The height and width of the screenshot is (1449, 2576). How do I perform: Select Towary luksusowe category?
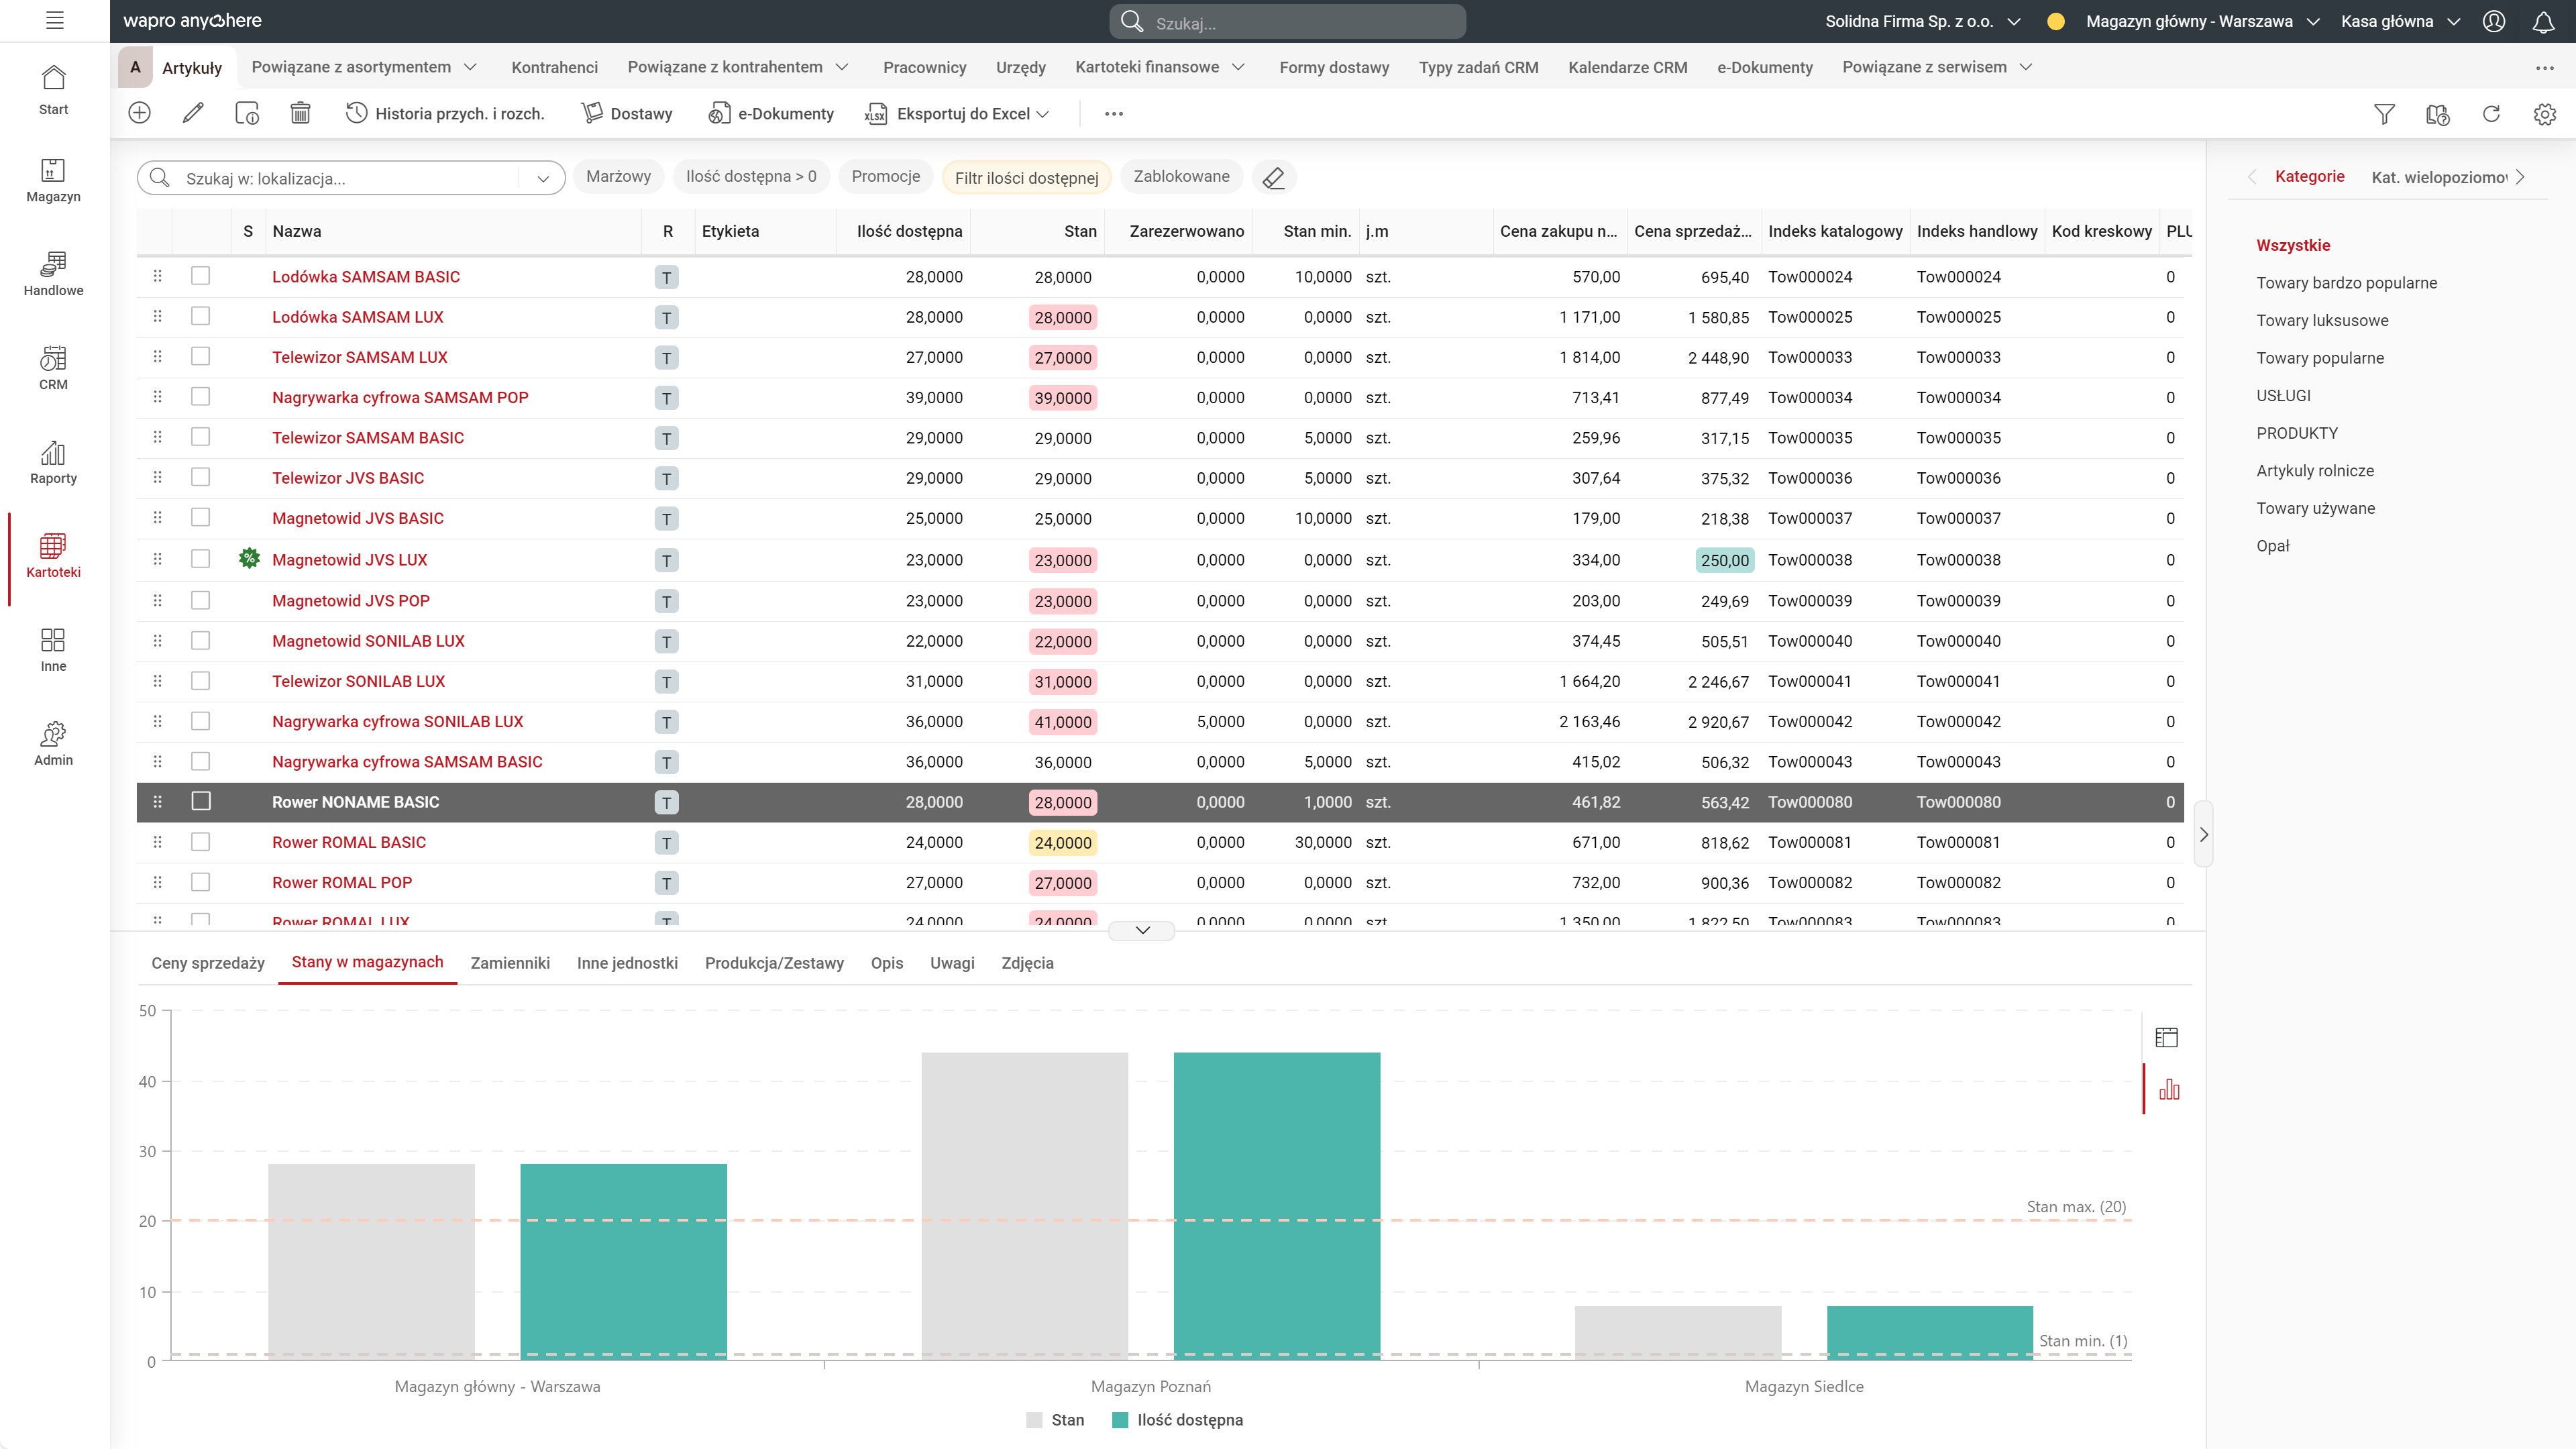click(x=2322, y=320)
